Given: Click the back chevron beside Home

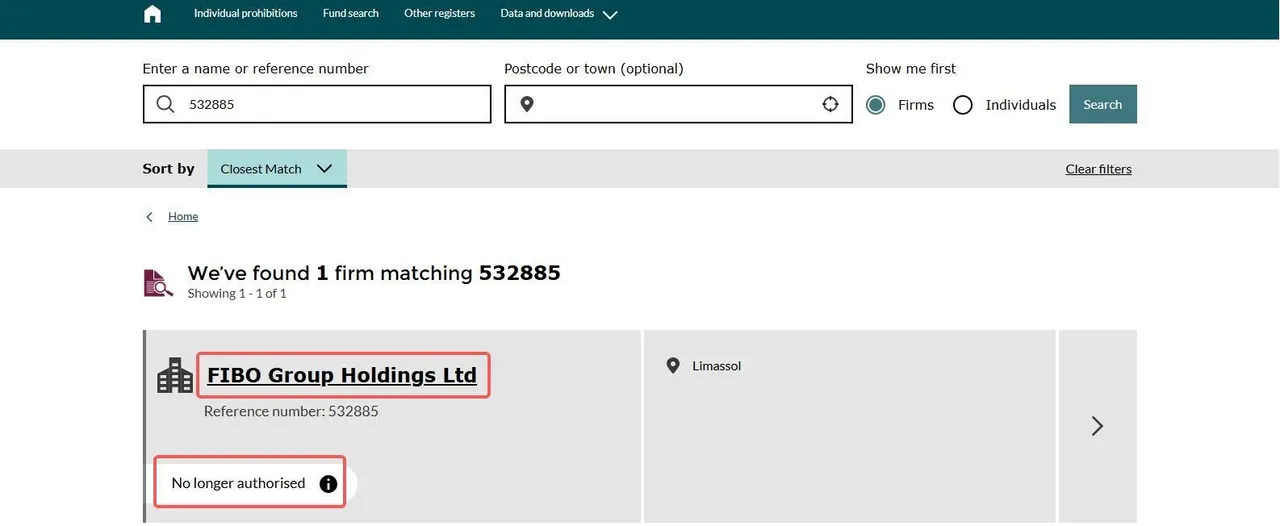Looking at the screenshot, I should pyautogui.click(x=150, y=217).
